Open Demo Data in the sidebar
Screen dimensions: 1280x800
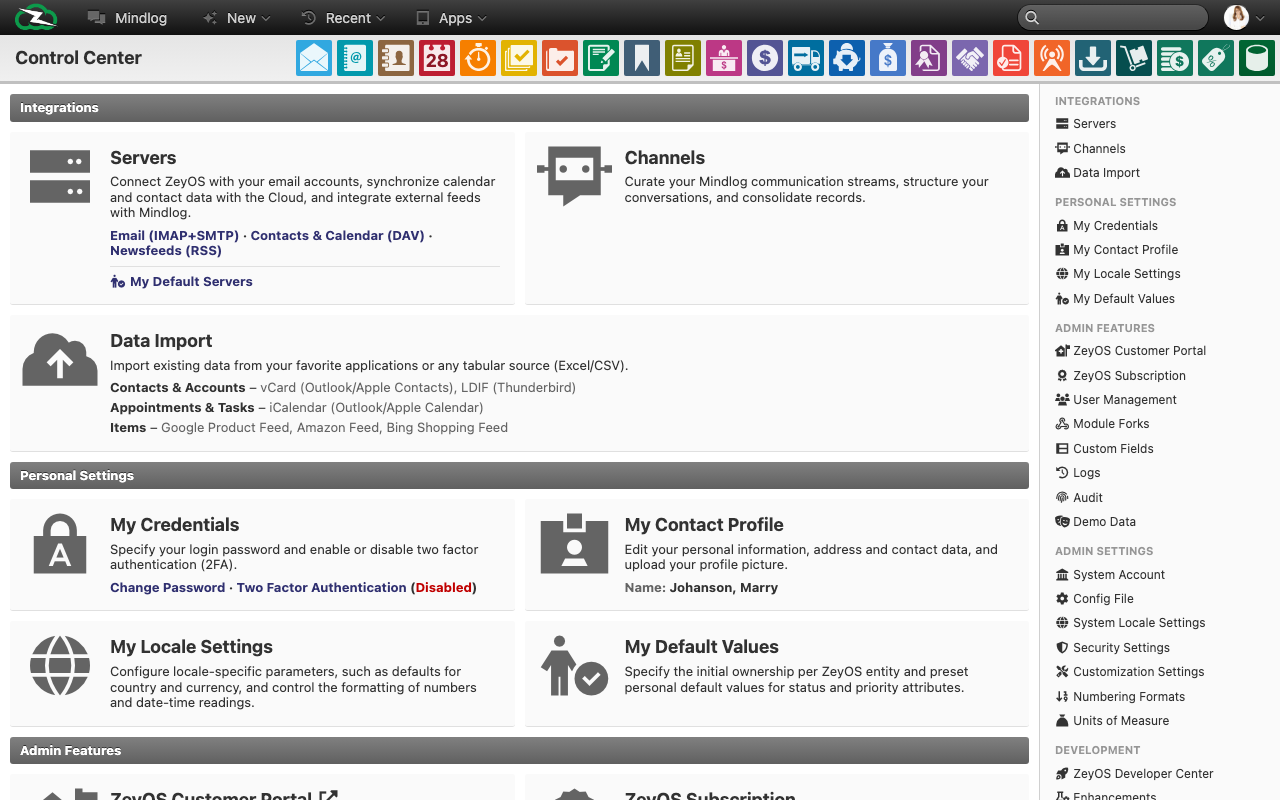point(1096,522)
